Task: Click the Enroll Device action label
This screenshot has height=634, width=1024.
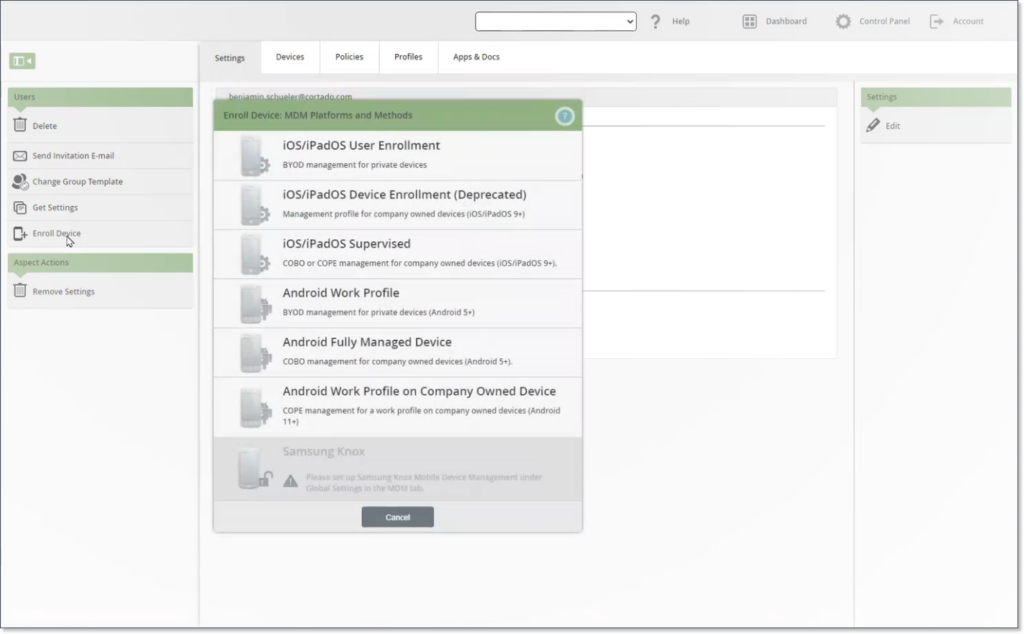Action: coord(57,233)
